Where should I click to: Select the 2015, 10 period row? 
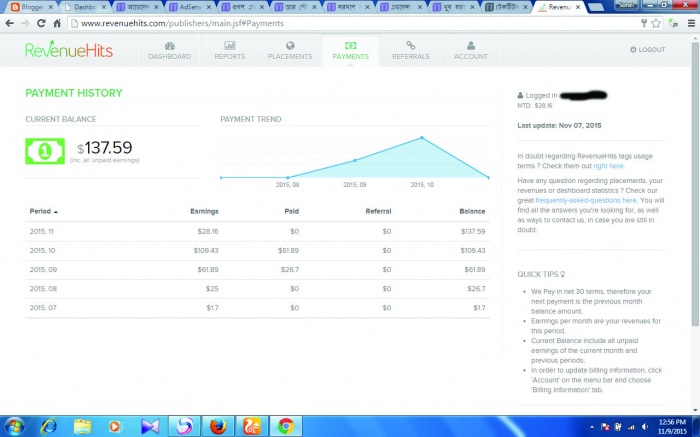[257, 250]
